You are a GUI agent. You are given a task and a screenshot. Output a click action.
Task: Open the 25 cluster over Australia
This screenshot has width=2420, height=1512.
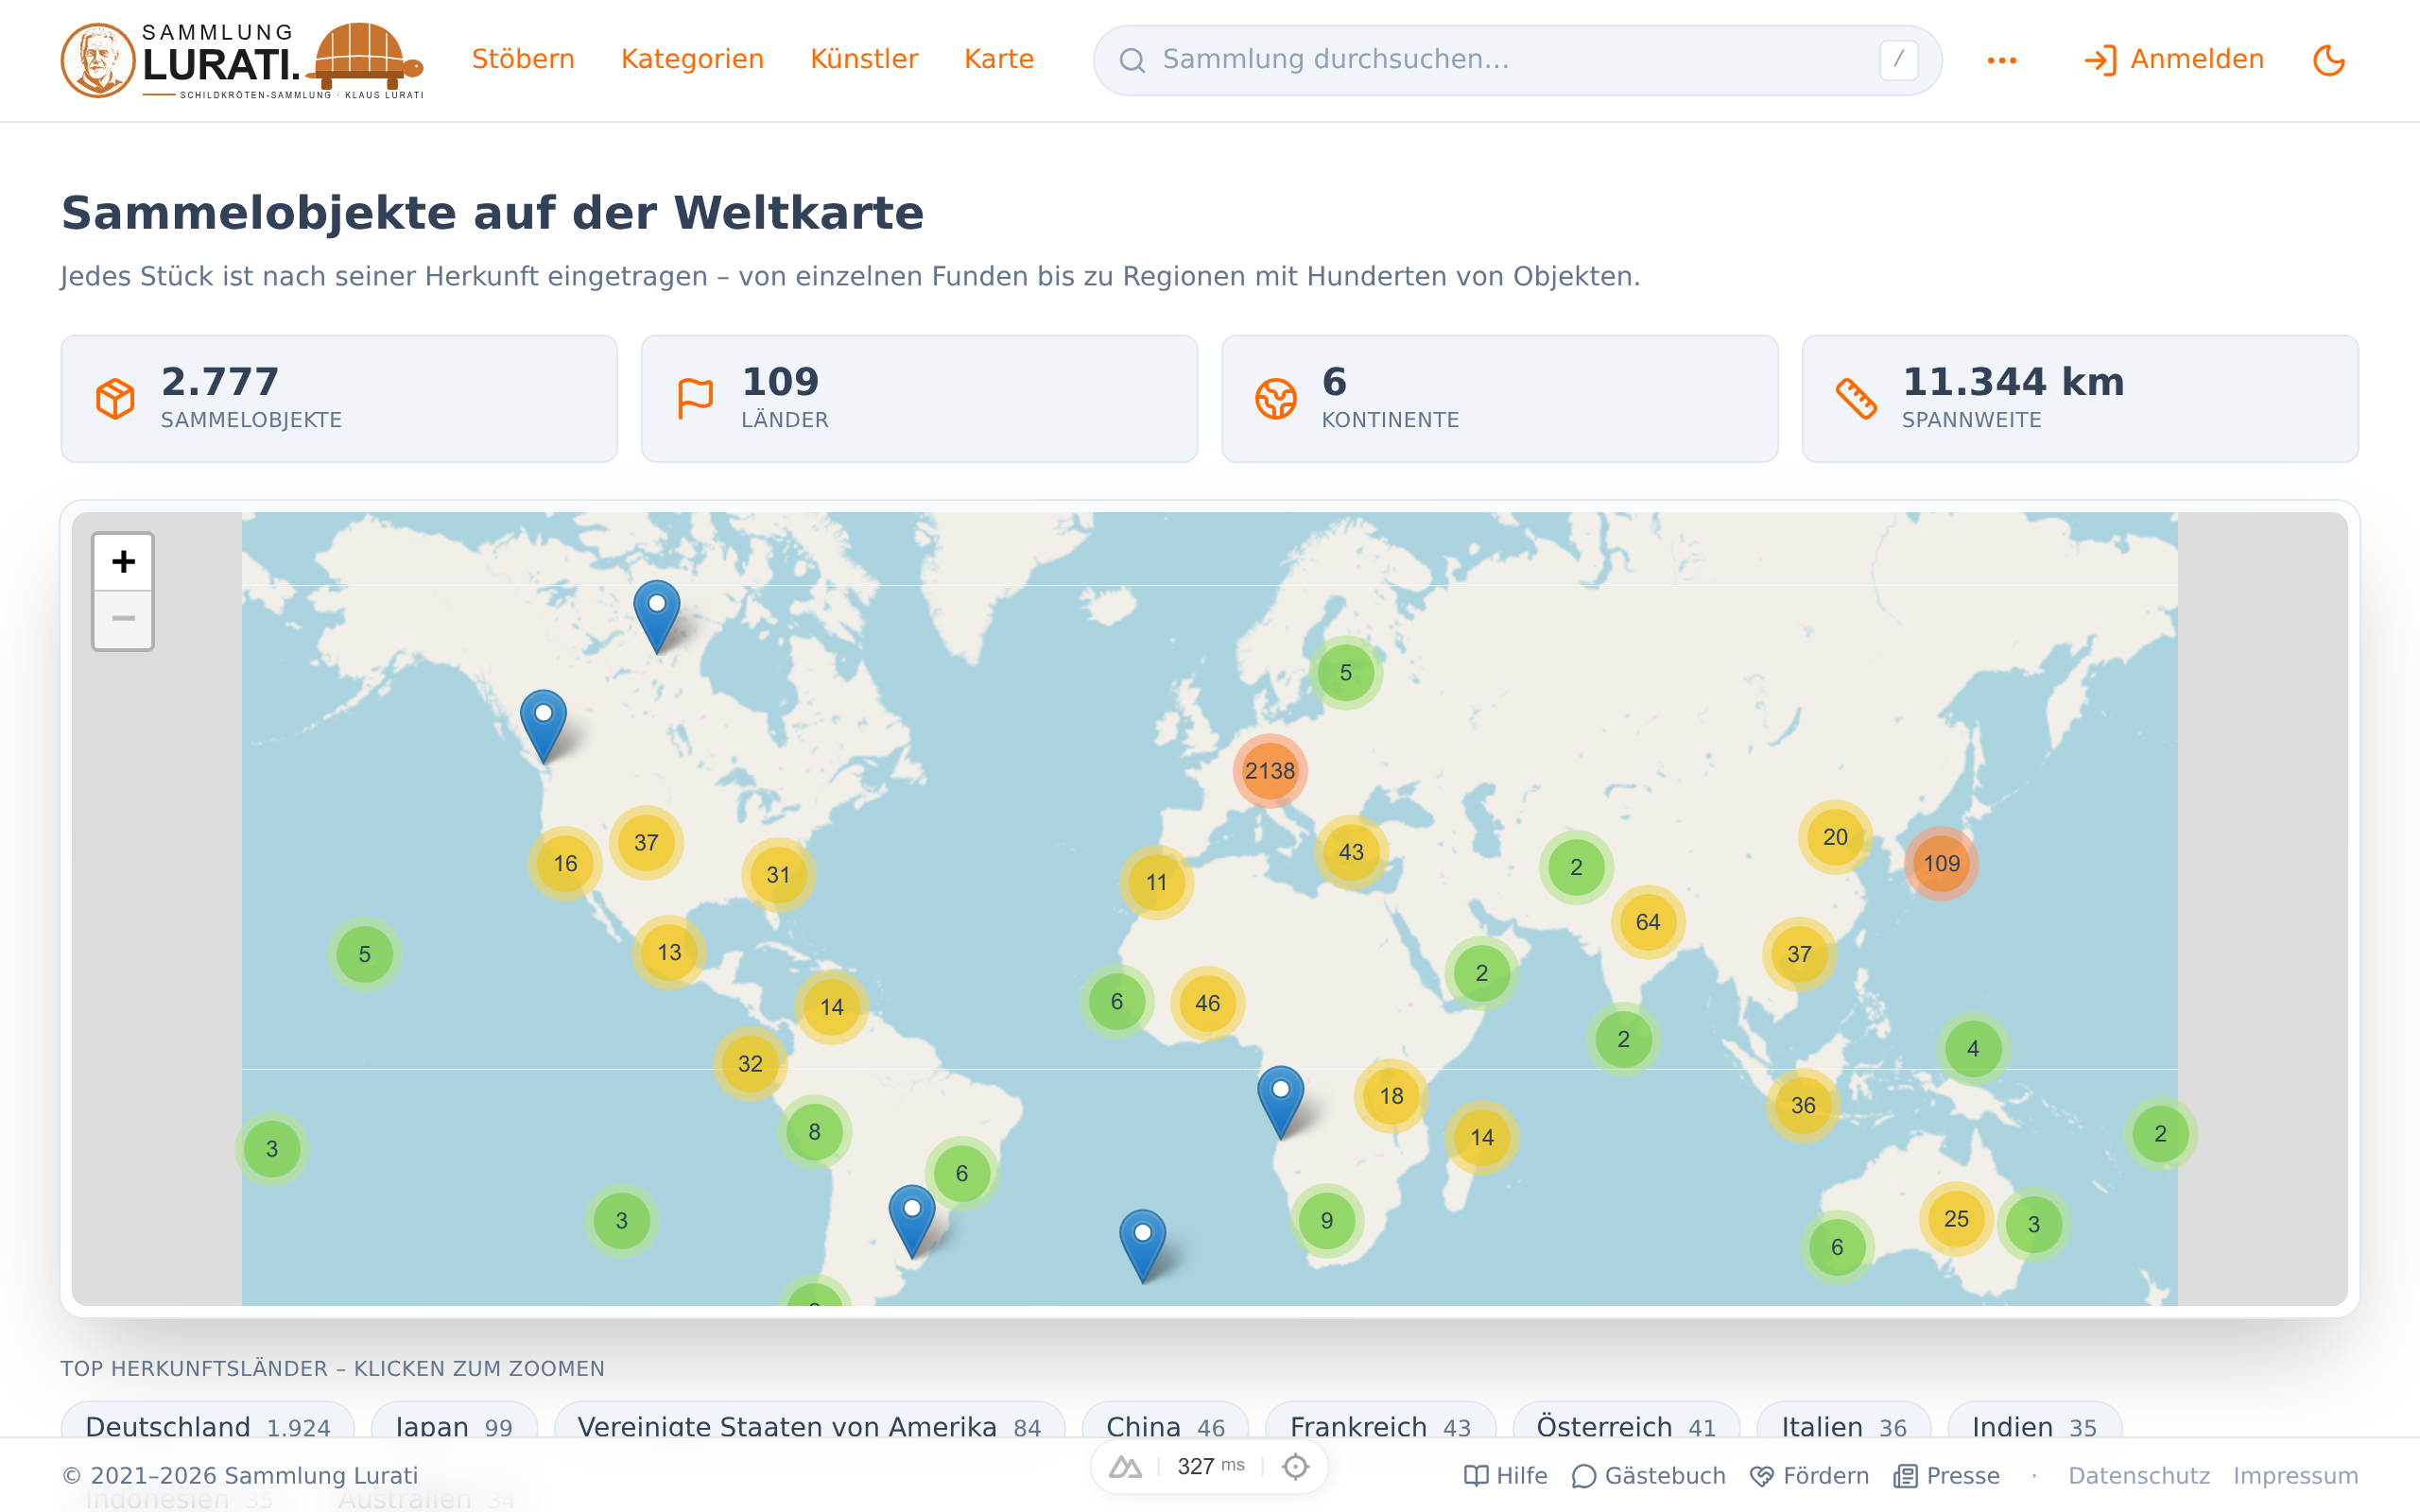[x=1956, y=1219]
